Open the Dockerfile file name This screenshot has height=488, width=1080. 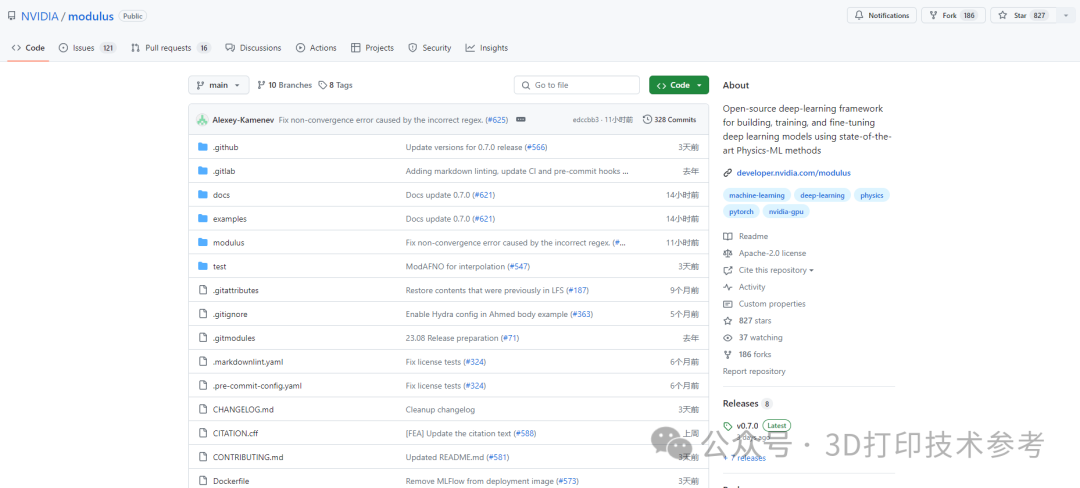[x=231, y=481]
